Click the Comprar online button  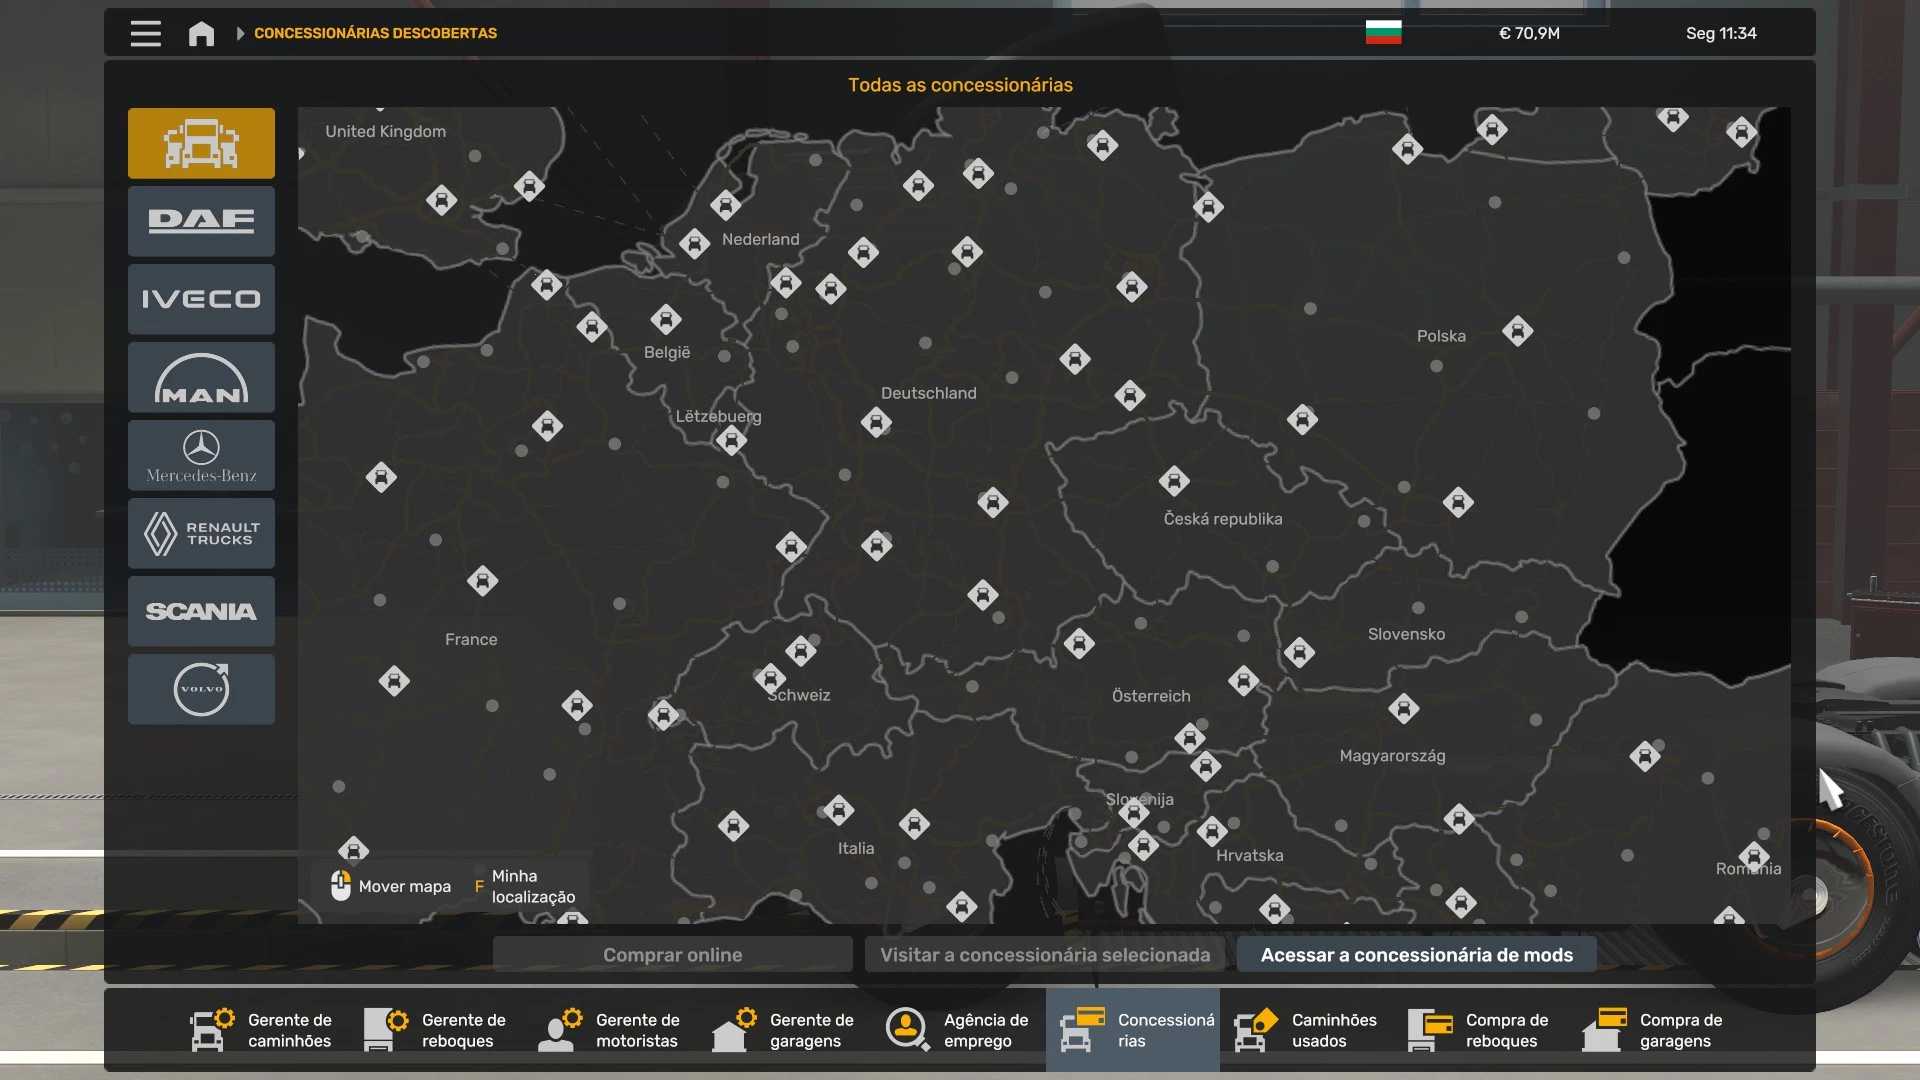click(672, 955)
